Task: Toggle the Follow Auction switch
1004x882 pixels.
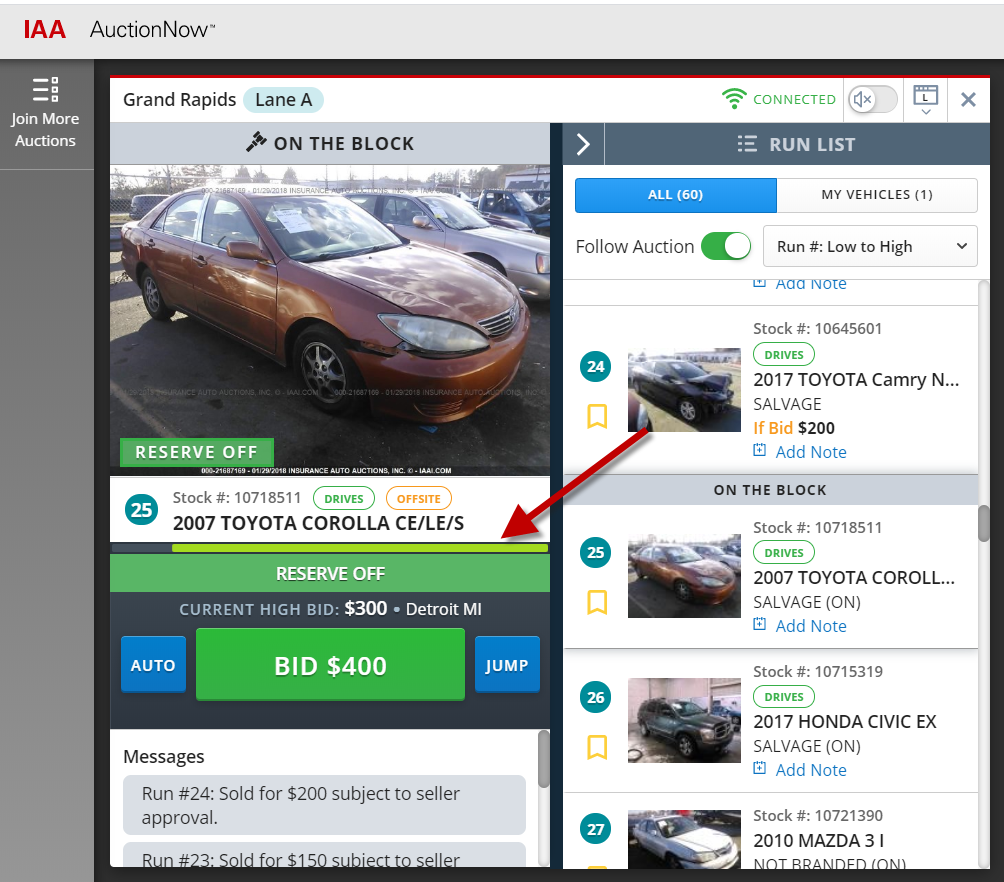Action: tap(726, 247)
